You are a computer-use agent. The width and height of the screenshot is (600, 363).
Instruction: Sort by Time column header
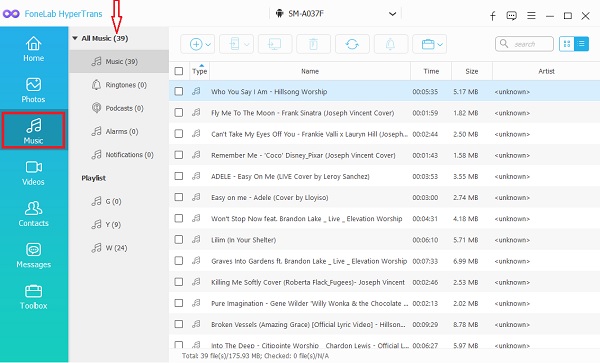(x=431, y=71)
